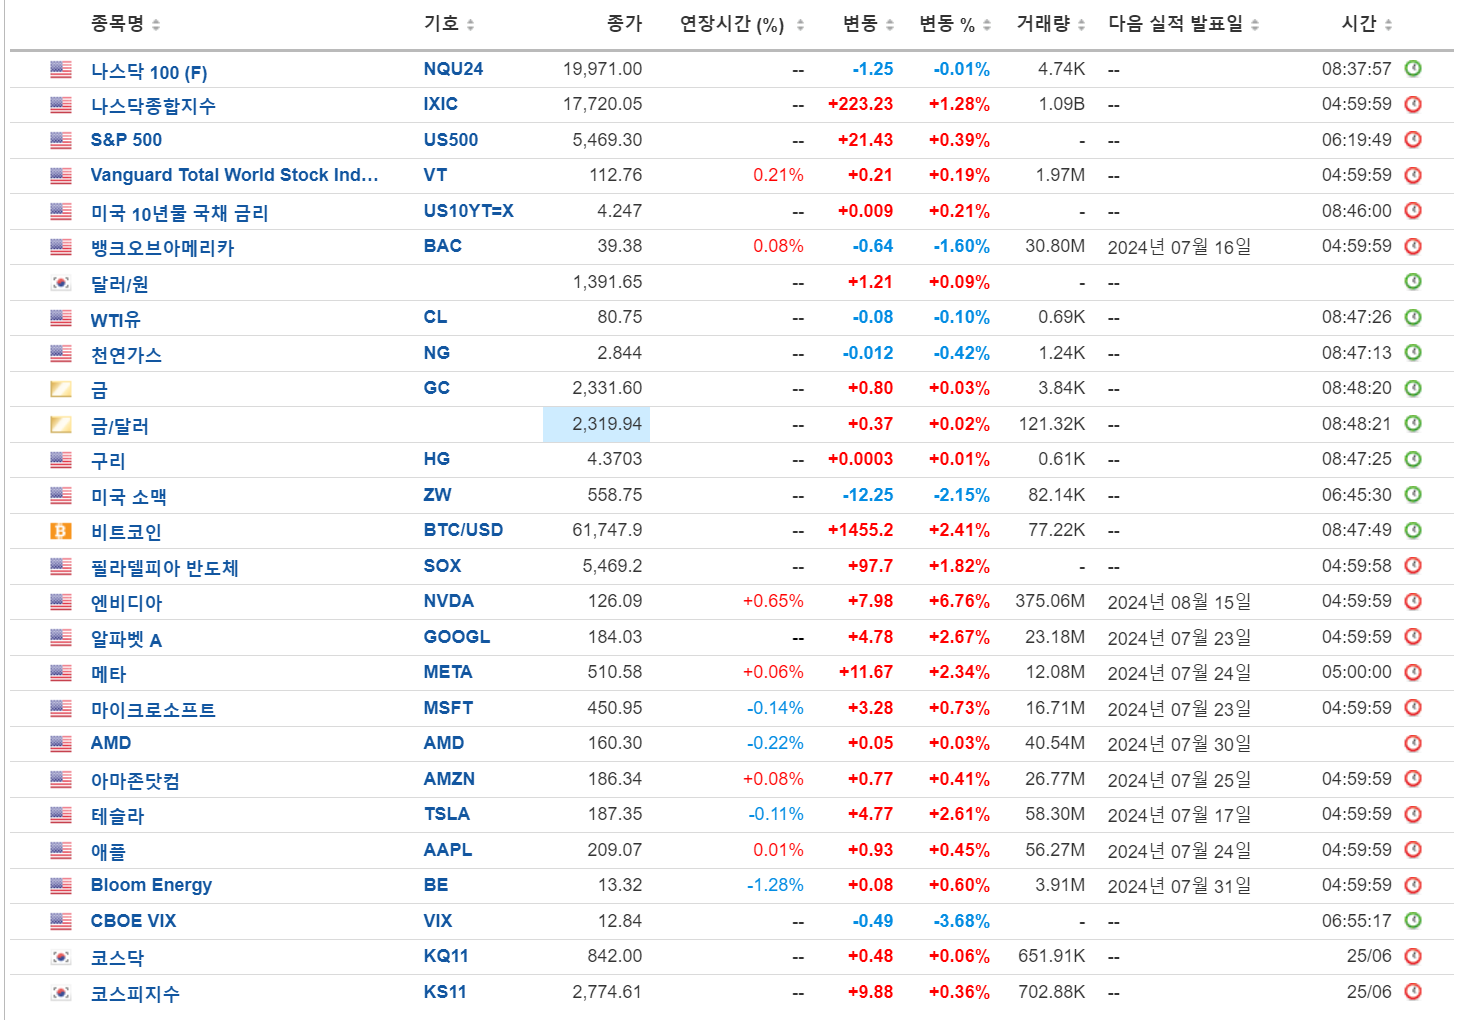Open the 필라델피아 반도체 link

pos(165,568)
